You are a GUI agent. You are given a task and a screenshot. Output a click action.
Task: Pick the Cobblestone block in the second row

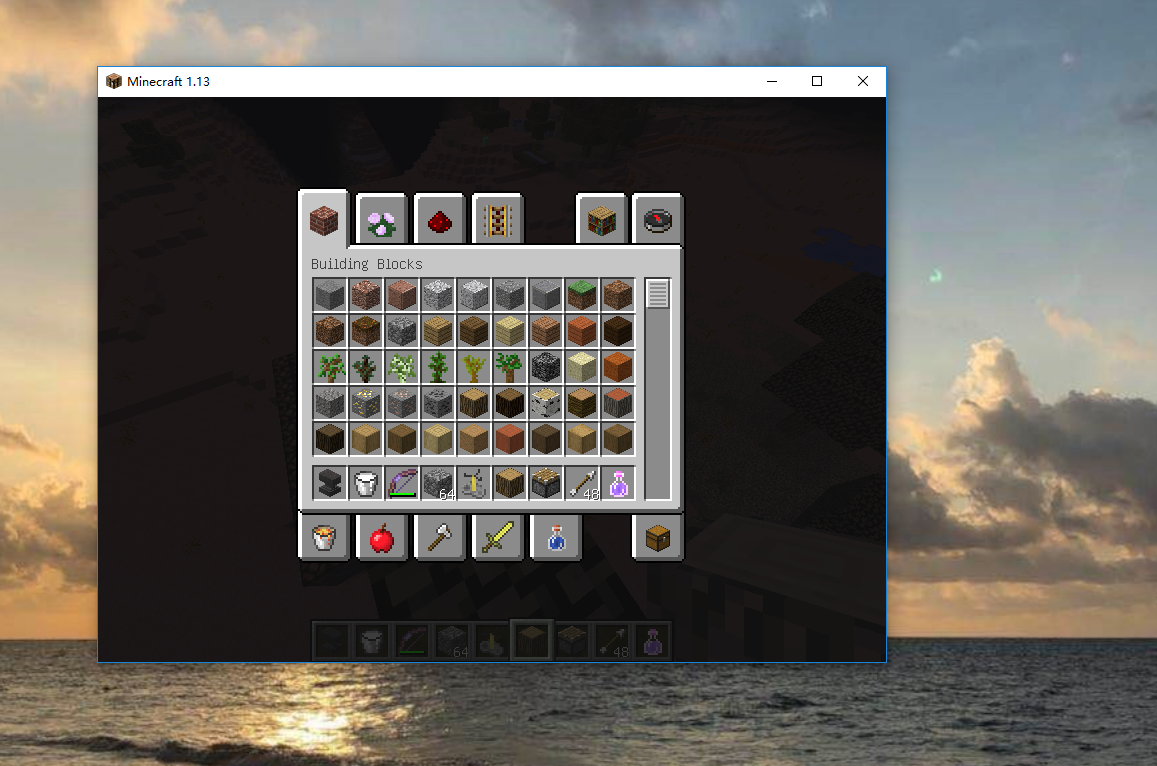point(401,331)
